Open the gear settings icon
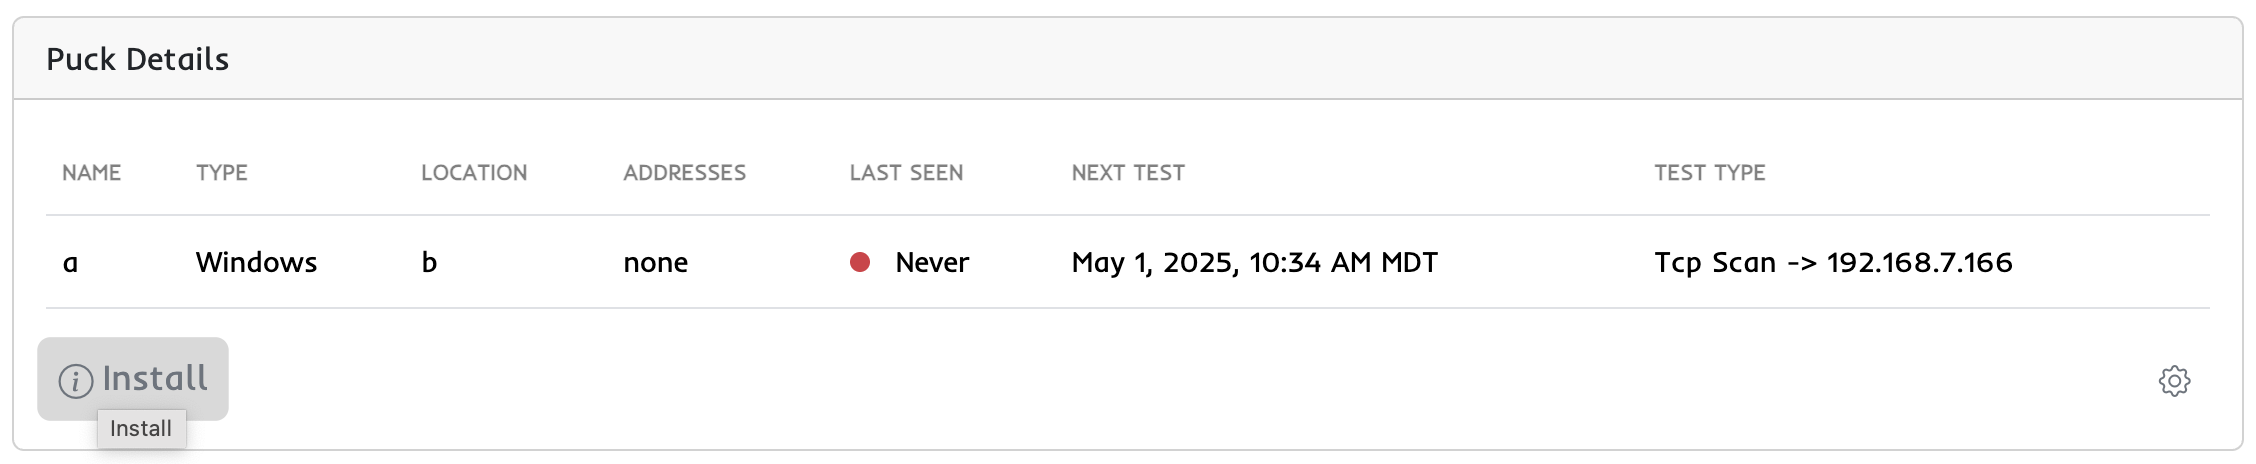This screenshot has width=2256, height=464. pos(2174,381)
